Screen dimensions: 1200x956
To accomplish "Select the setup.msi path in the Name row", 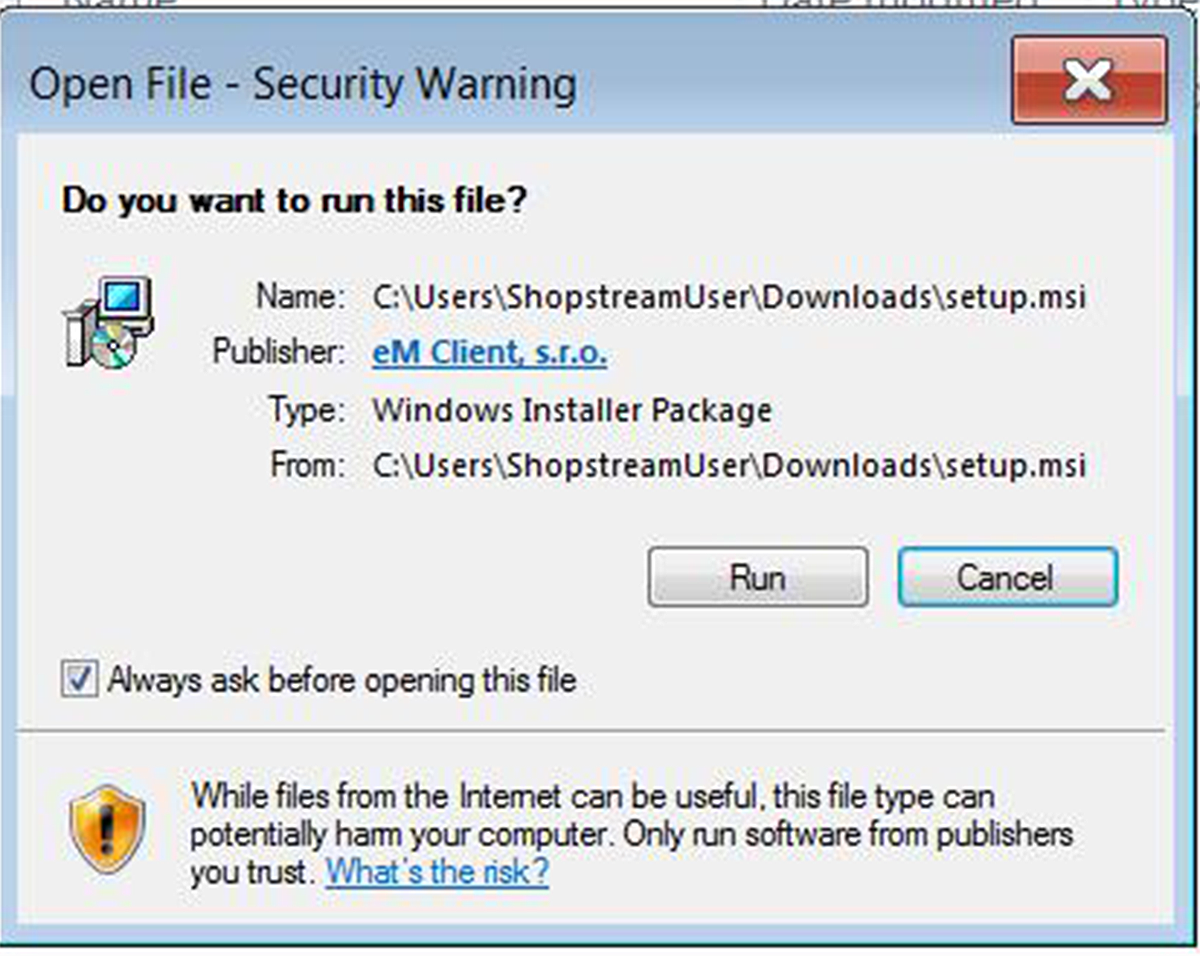I will pos(728,297).
